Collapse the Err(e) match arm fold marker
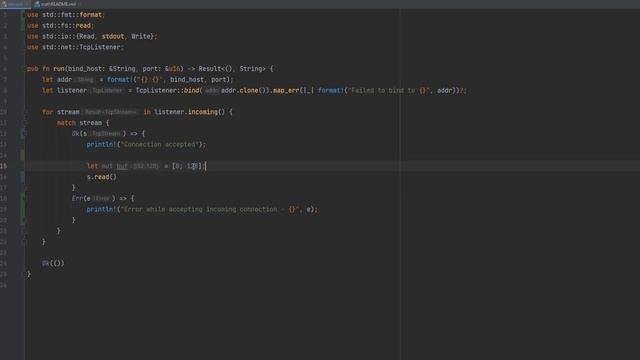Viewport: 640px width, 360px height. 23,198
